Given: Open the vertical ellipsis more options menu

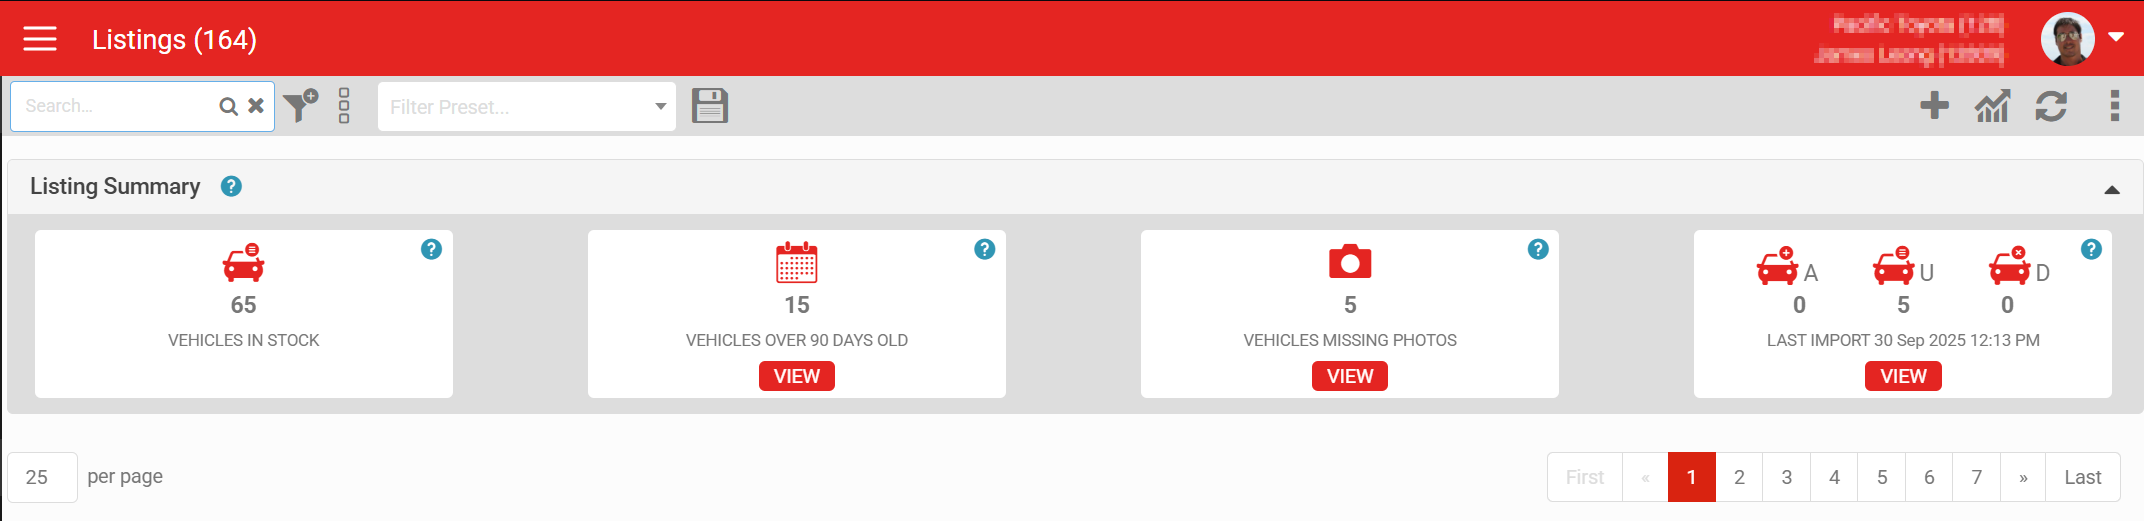Looking at the screenshot, I should [2114, 106].
